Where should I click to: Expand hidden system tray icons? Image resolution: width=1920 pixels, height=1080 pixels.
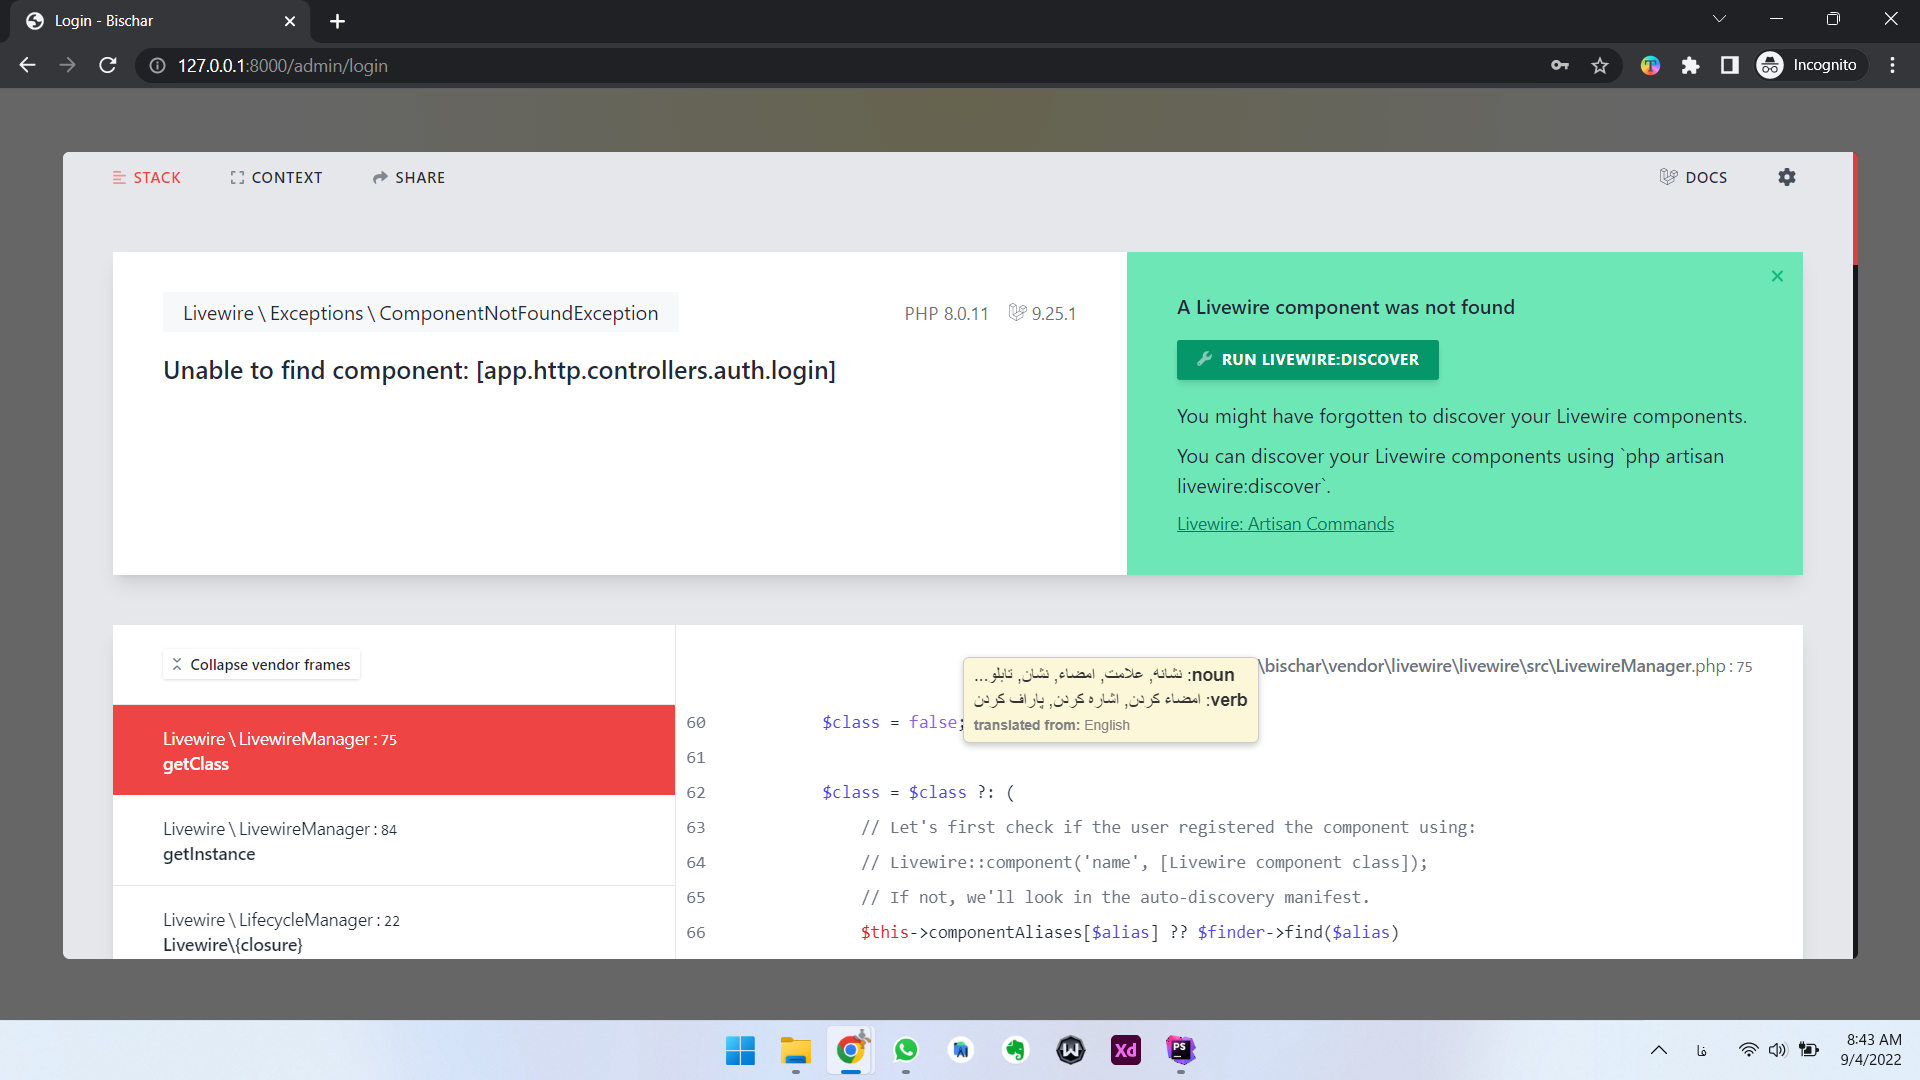(x=1659, y=1050)
